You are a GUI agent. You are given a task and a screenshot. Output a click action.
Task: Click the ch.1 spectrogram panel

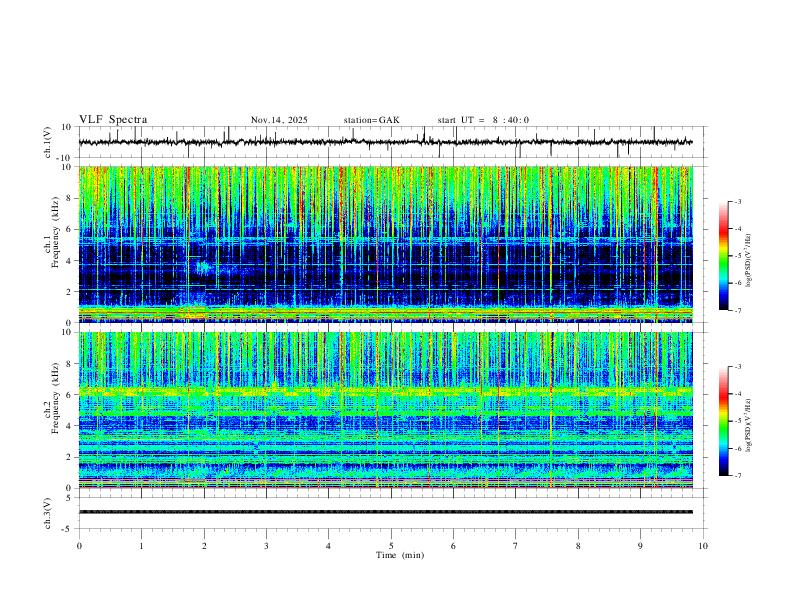coord(386,244)
